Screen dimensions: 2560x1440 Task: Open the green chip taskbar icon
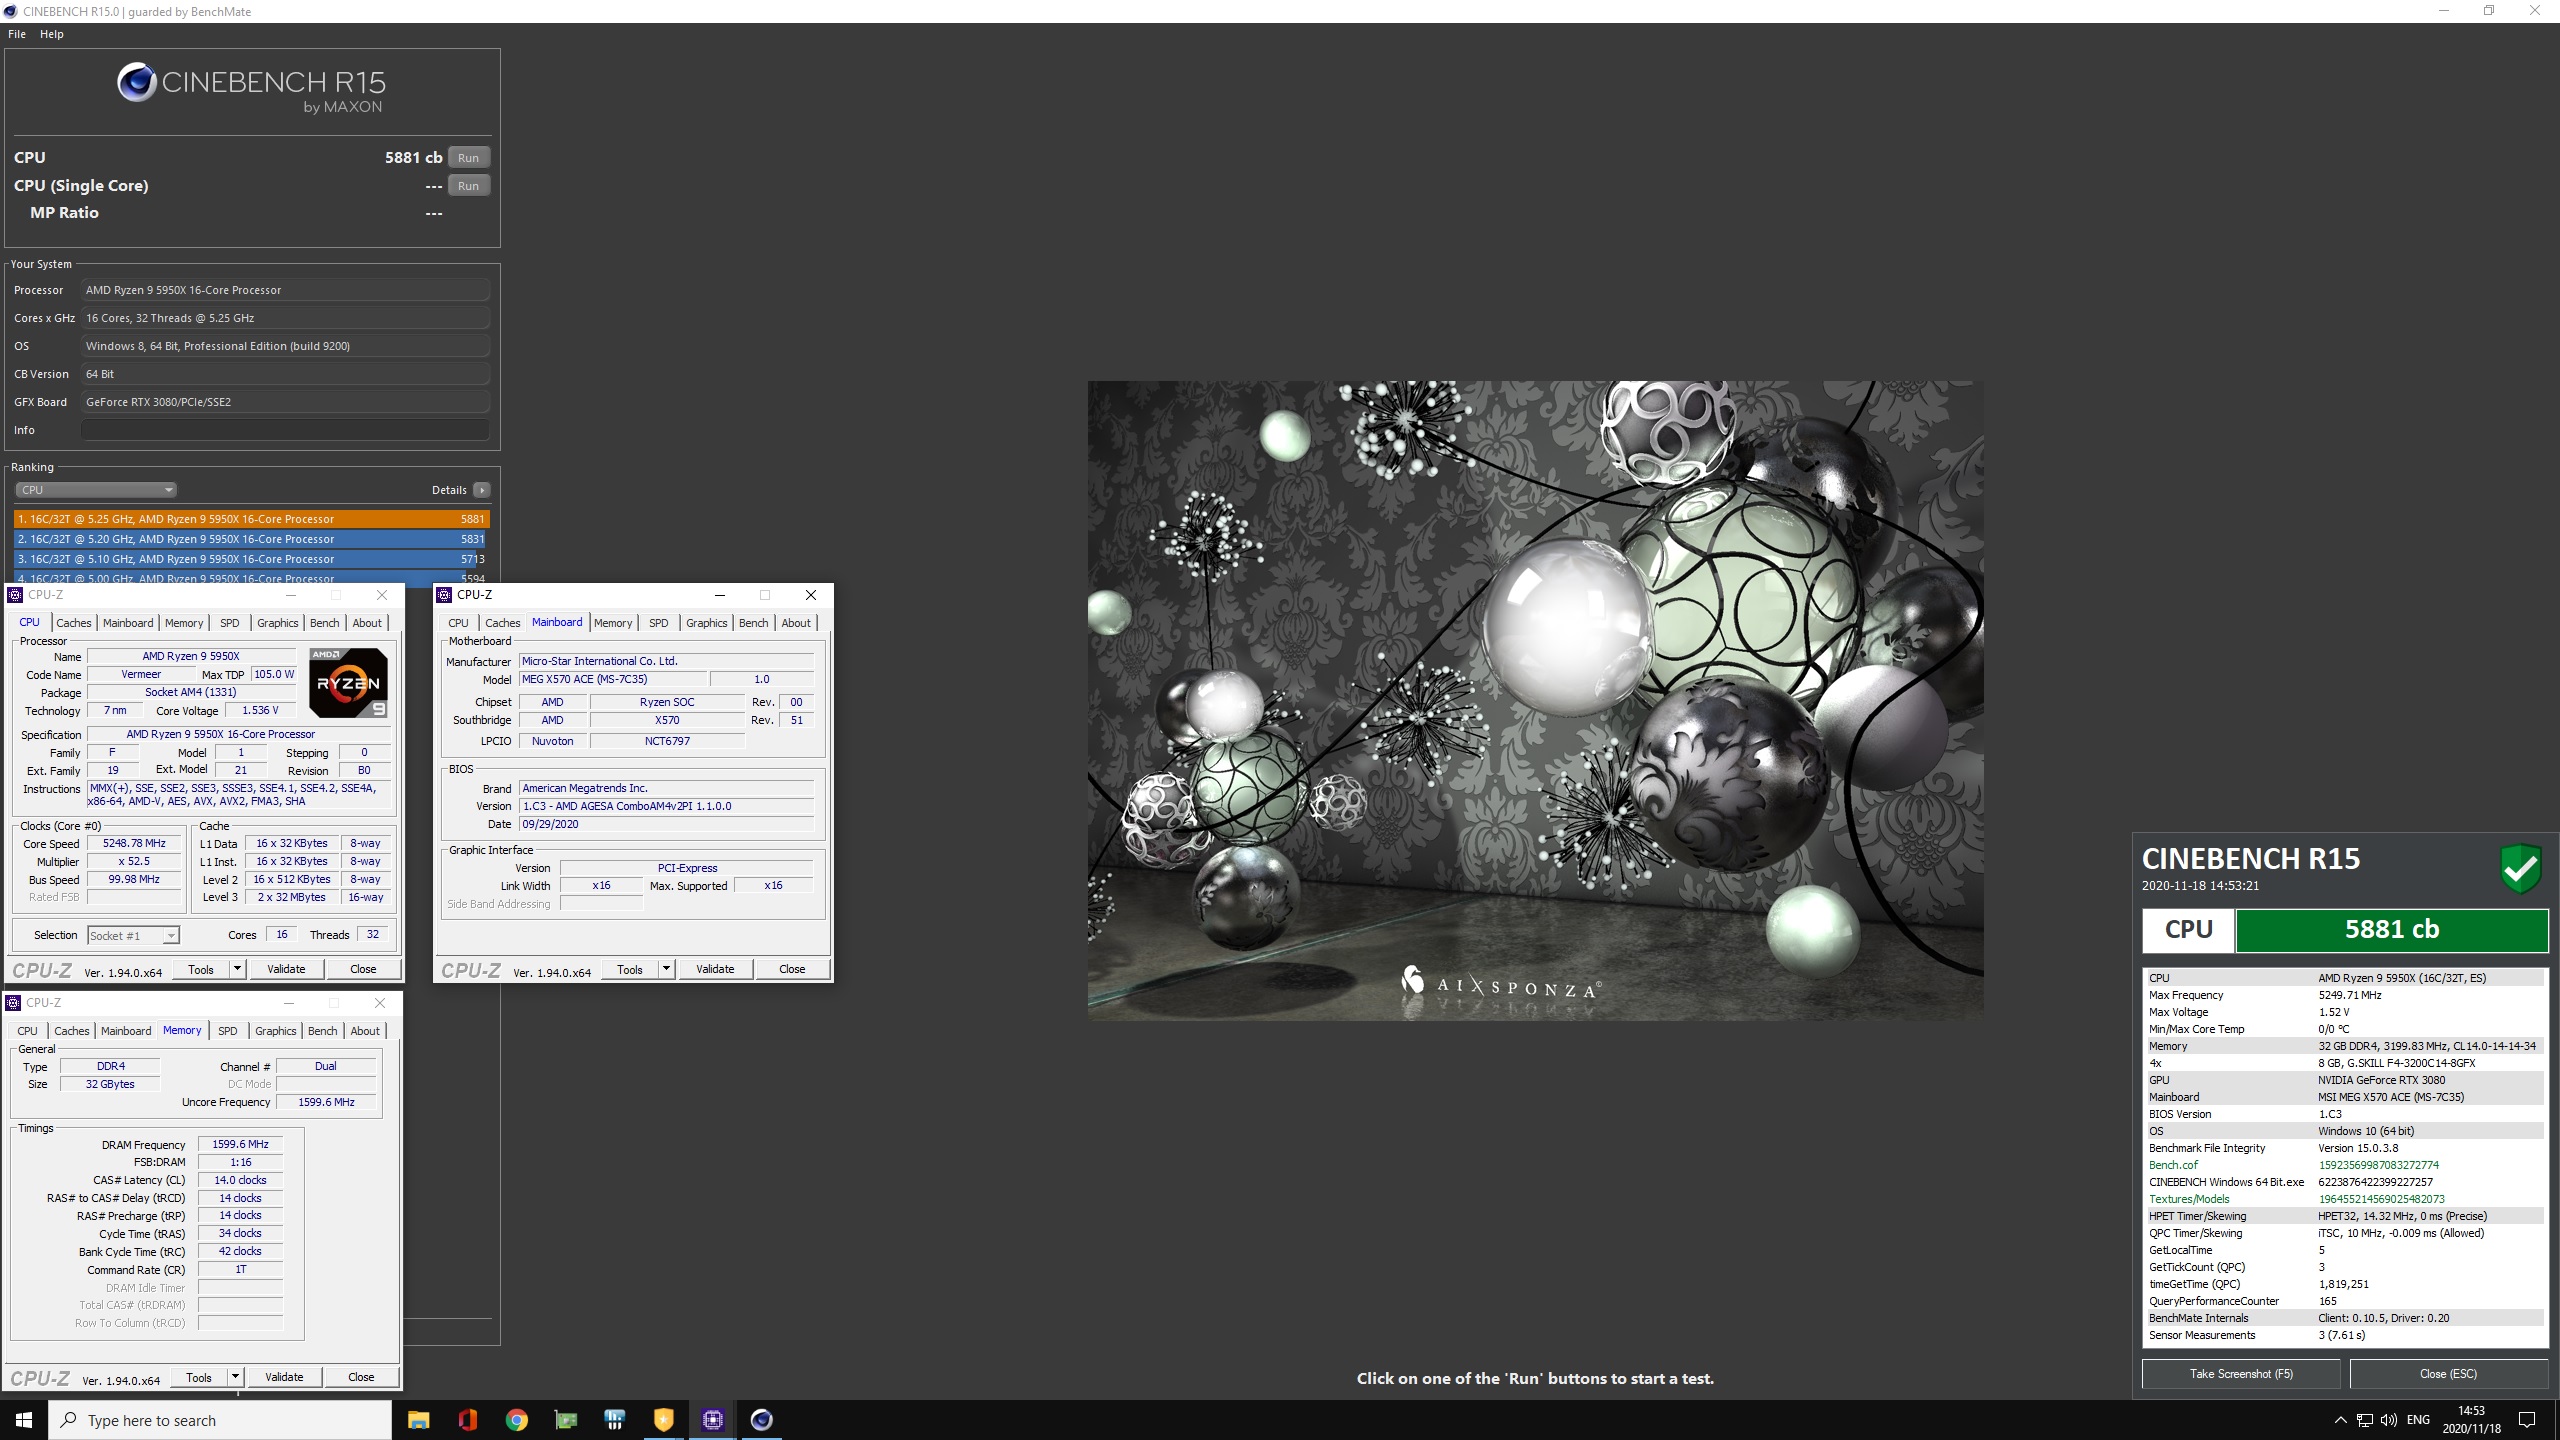pos(565,1420)
